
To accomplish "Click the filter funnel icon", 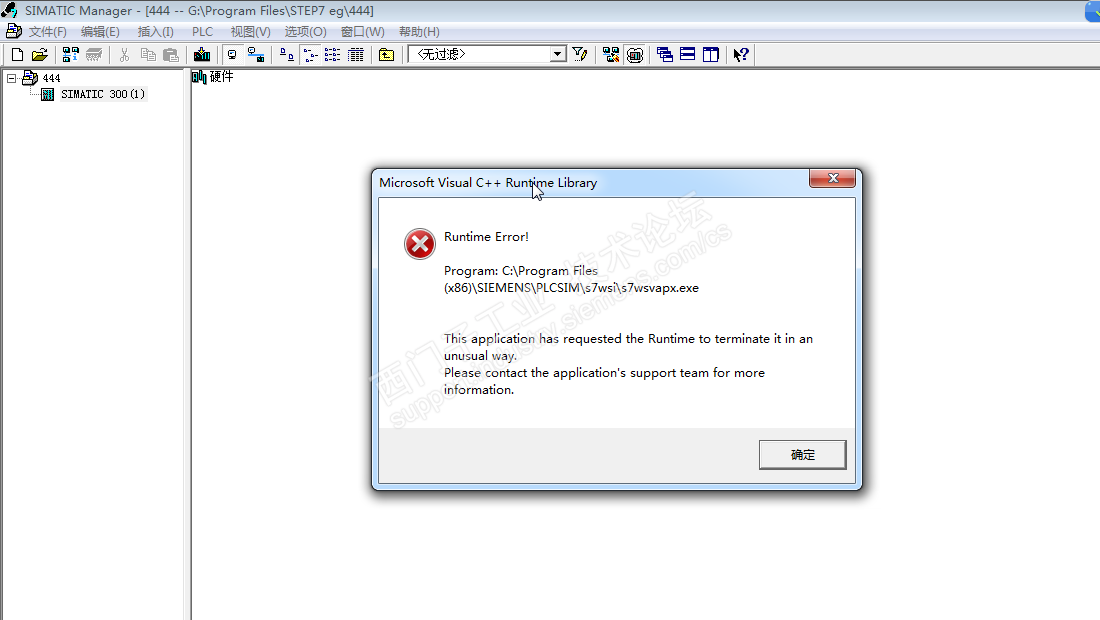I will click(x=579, y=55).
